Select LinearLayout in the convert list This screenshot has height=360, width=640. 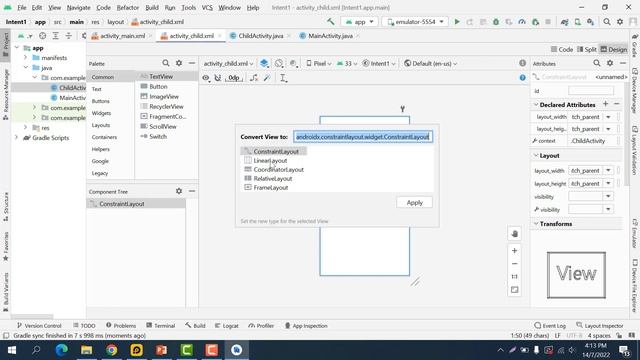(x=270, y=160)
